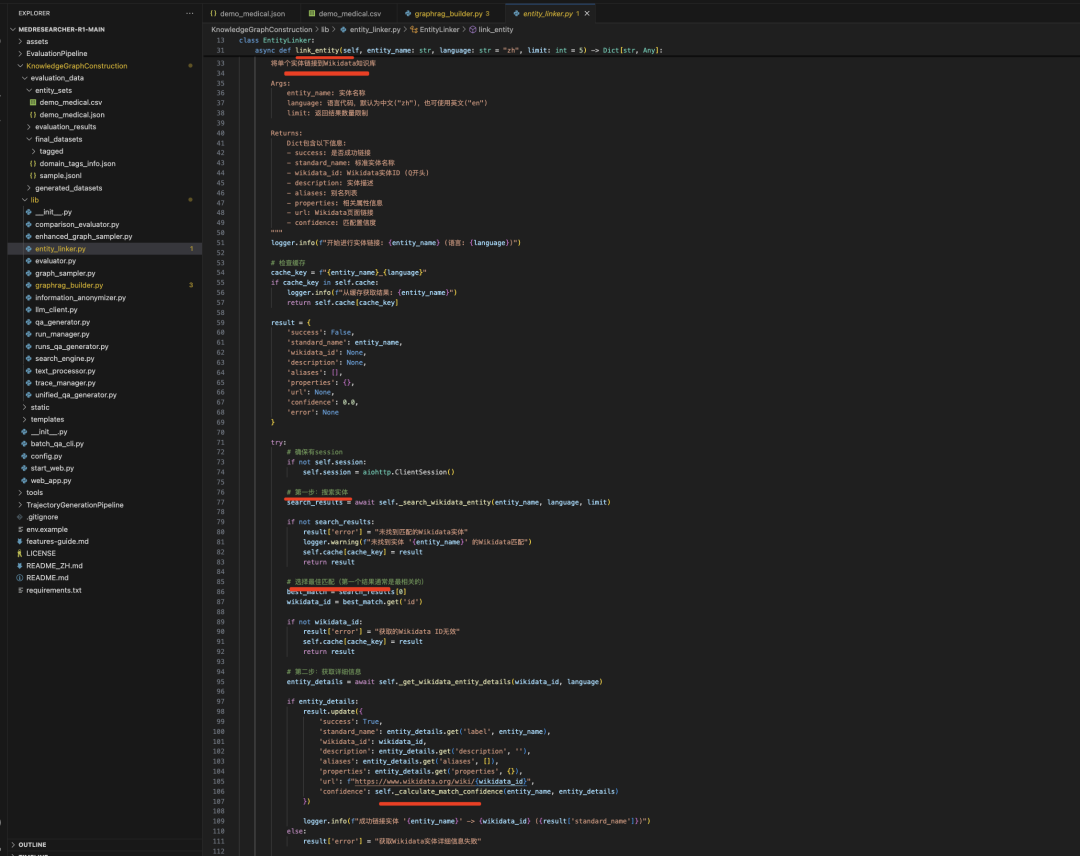Open README_ZH.md file
Screen dimensions: 1080x856
(x=54, y=565)
